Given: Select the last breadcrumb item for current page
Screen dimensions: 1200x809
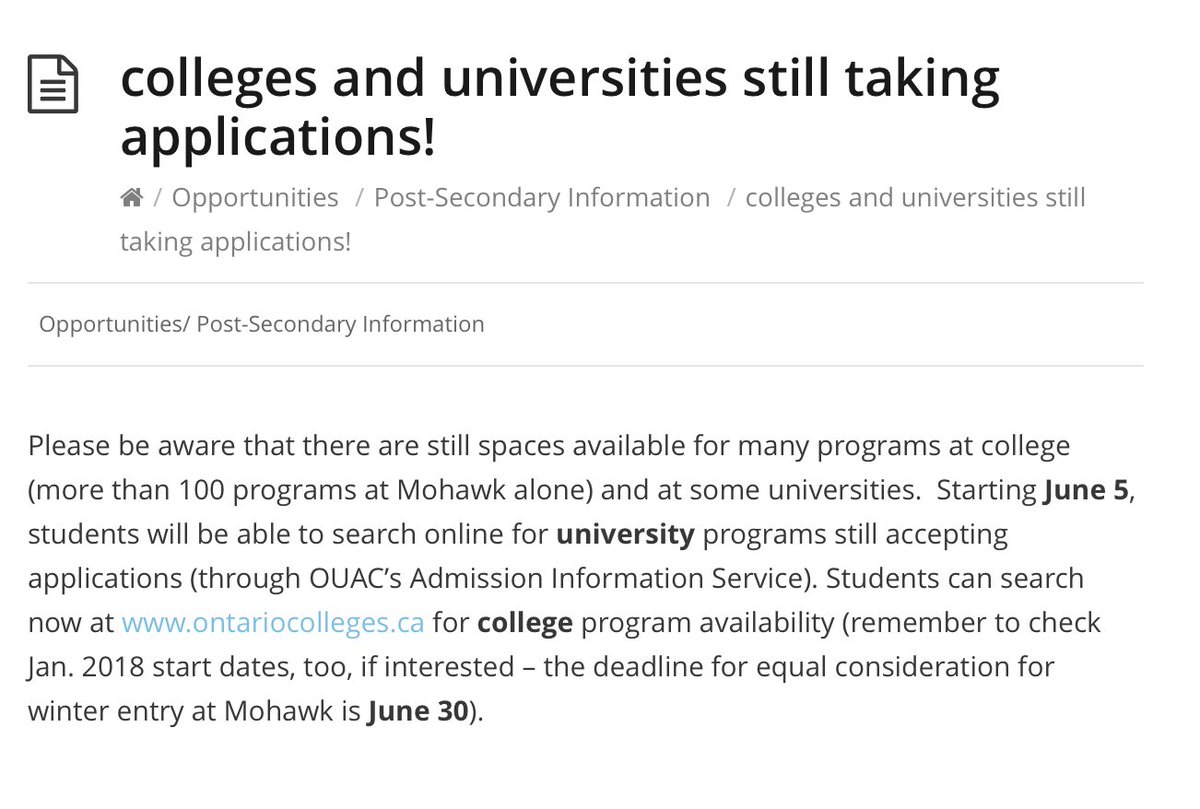Looking at the screenshot, I should click(x=603, y=220).
